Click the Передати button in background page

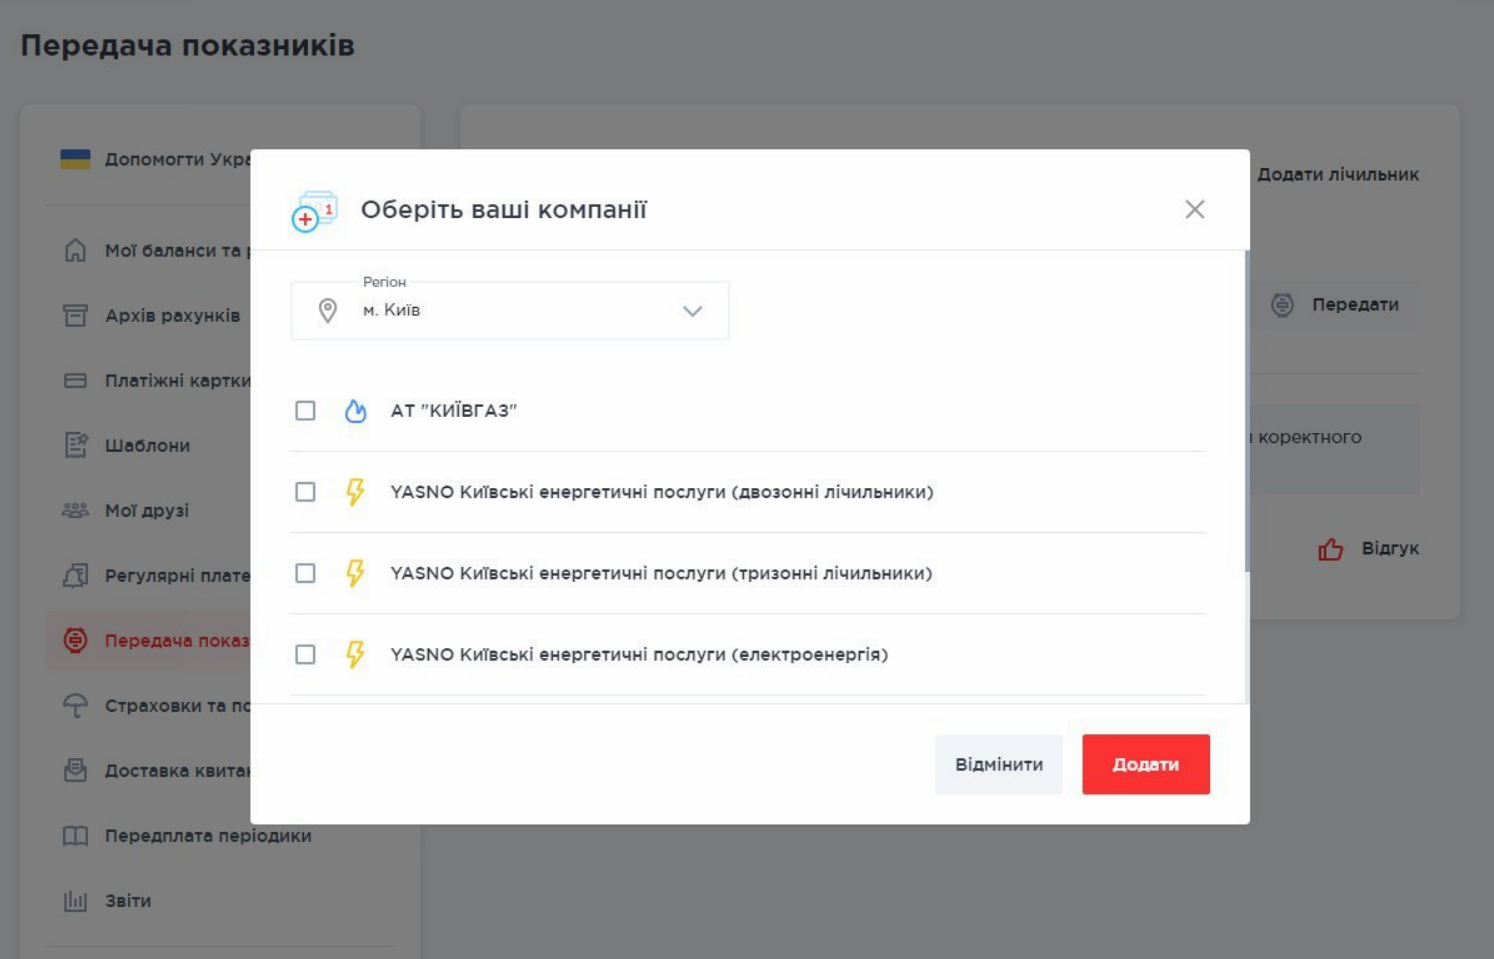pos(1335,304)
